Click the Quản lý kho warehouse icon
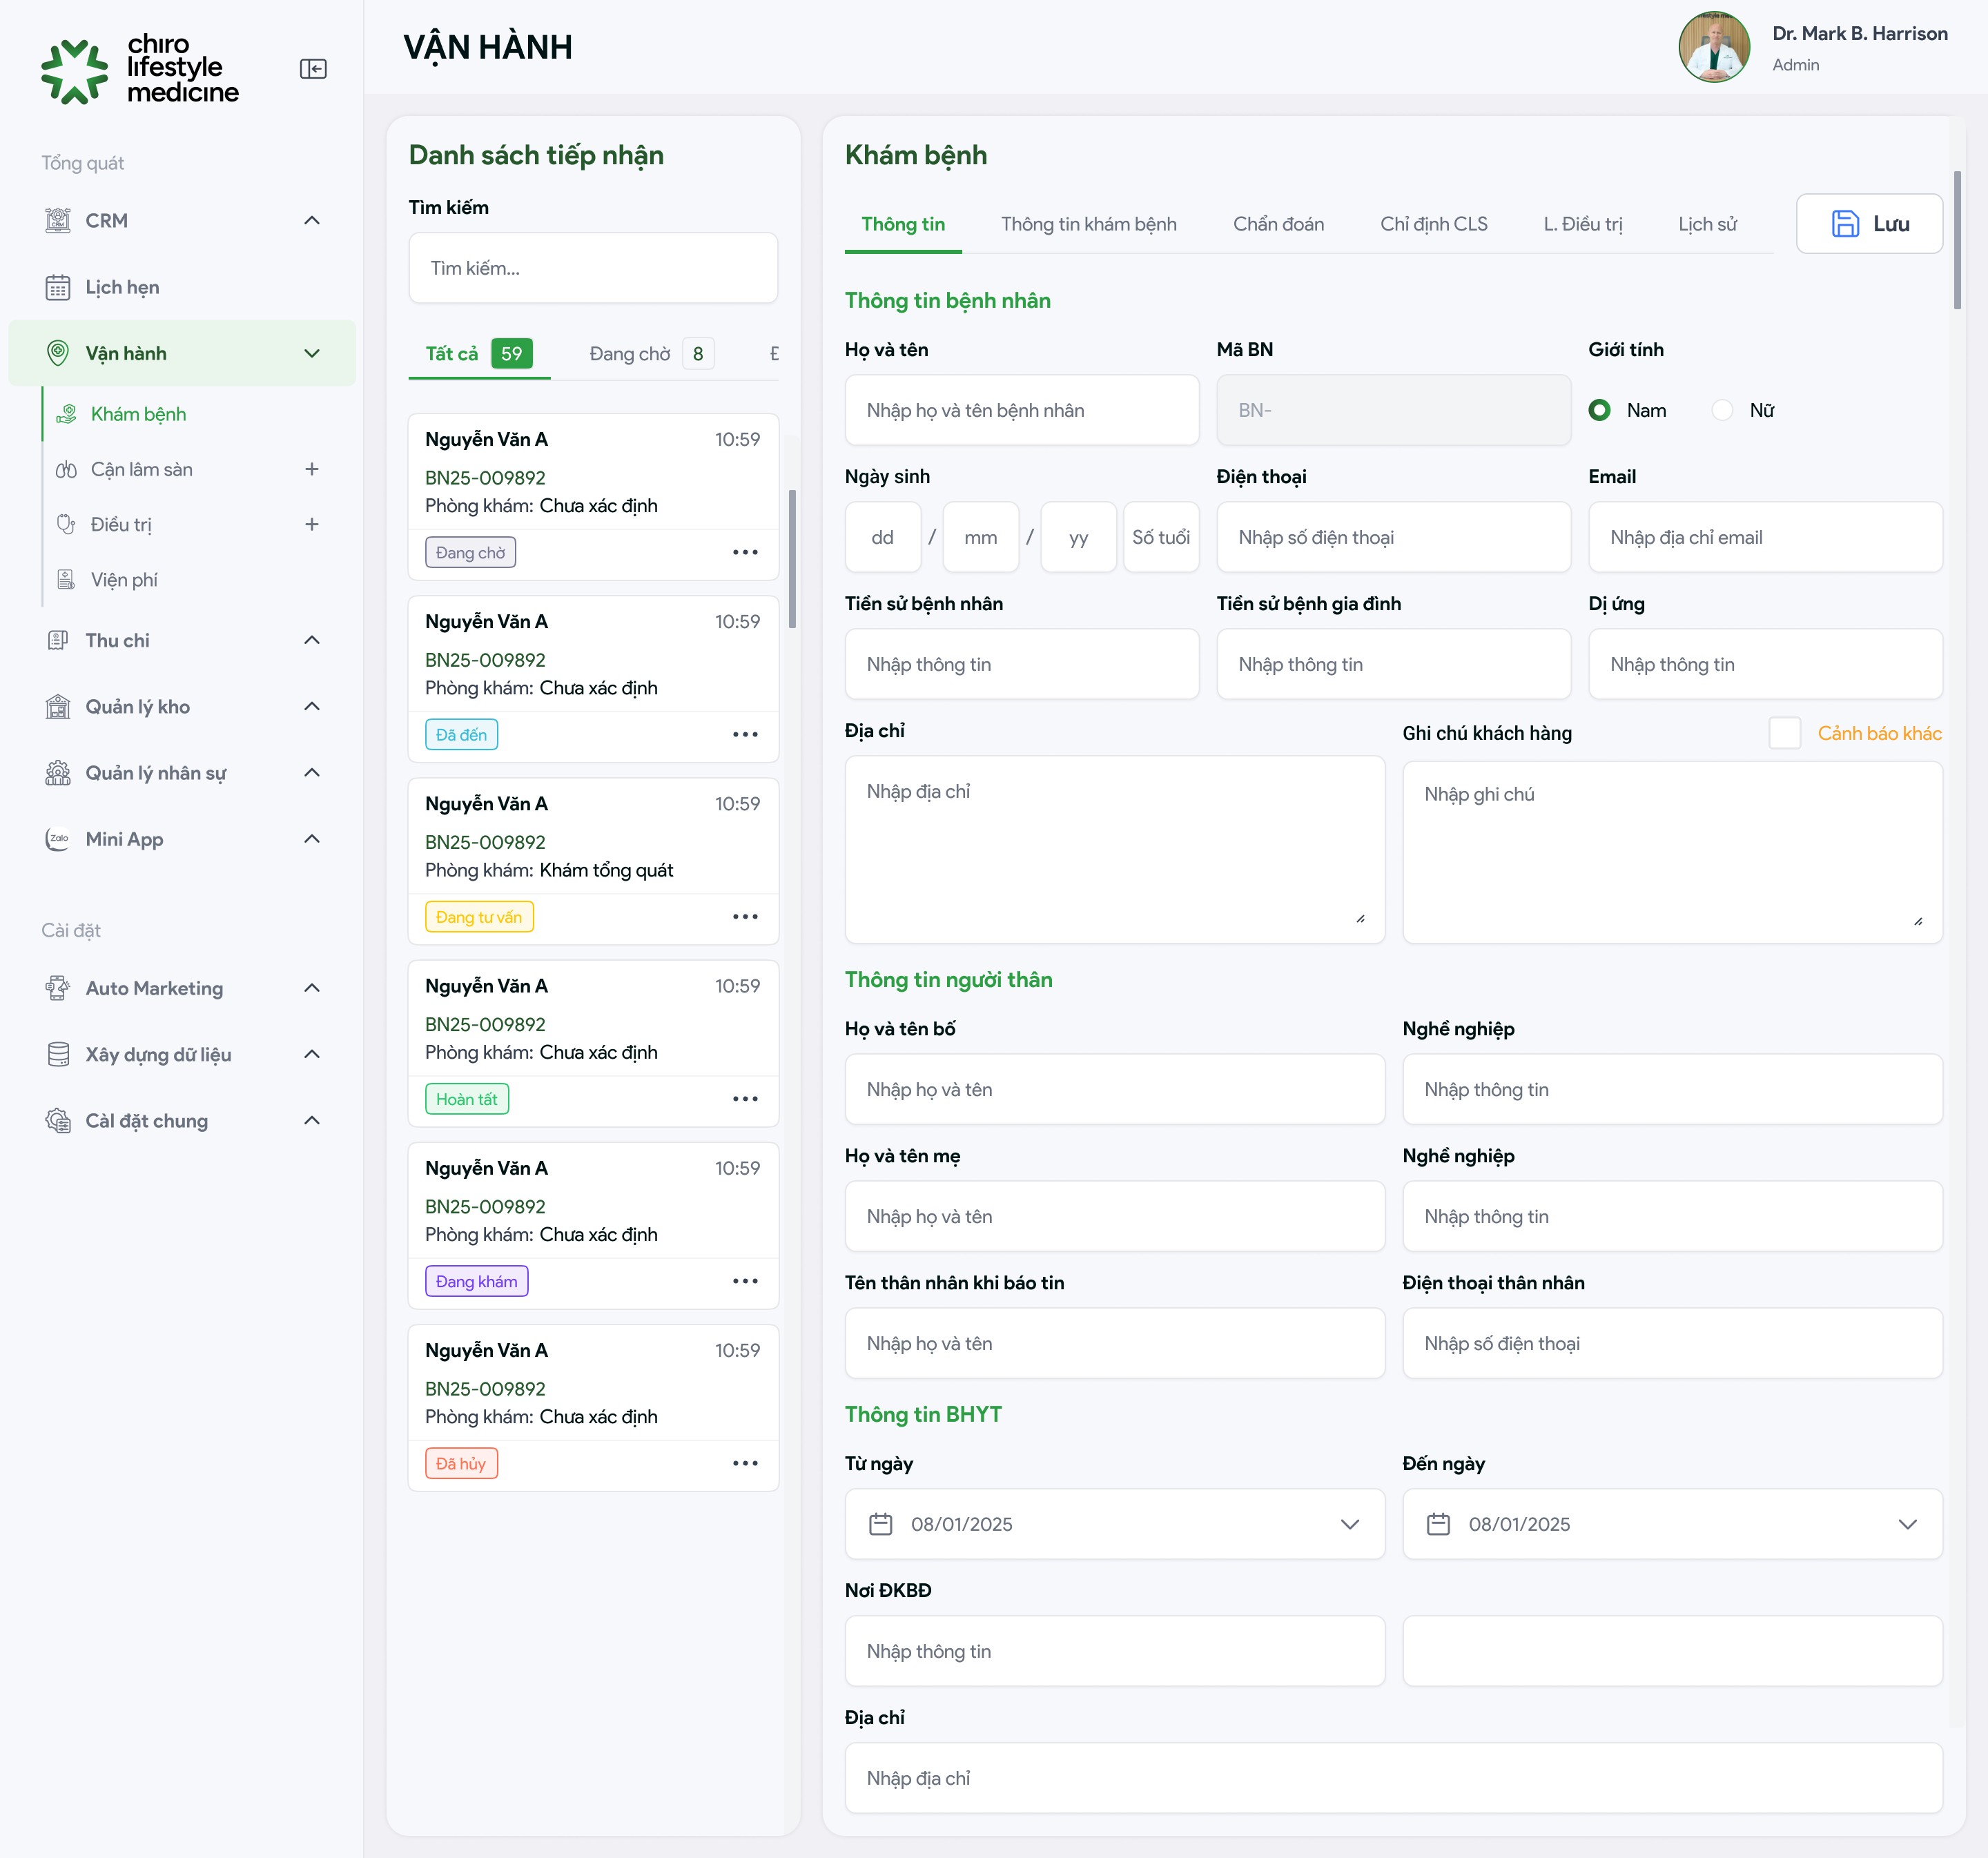Screen dimensions: 1988x1858 point(58,707)
